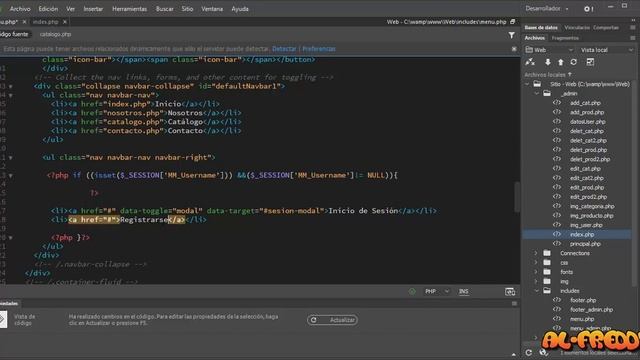Expand the img folder
The width and height of the screenshot is (640, 360).
(536, 281)
